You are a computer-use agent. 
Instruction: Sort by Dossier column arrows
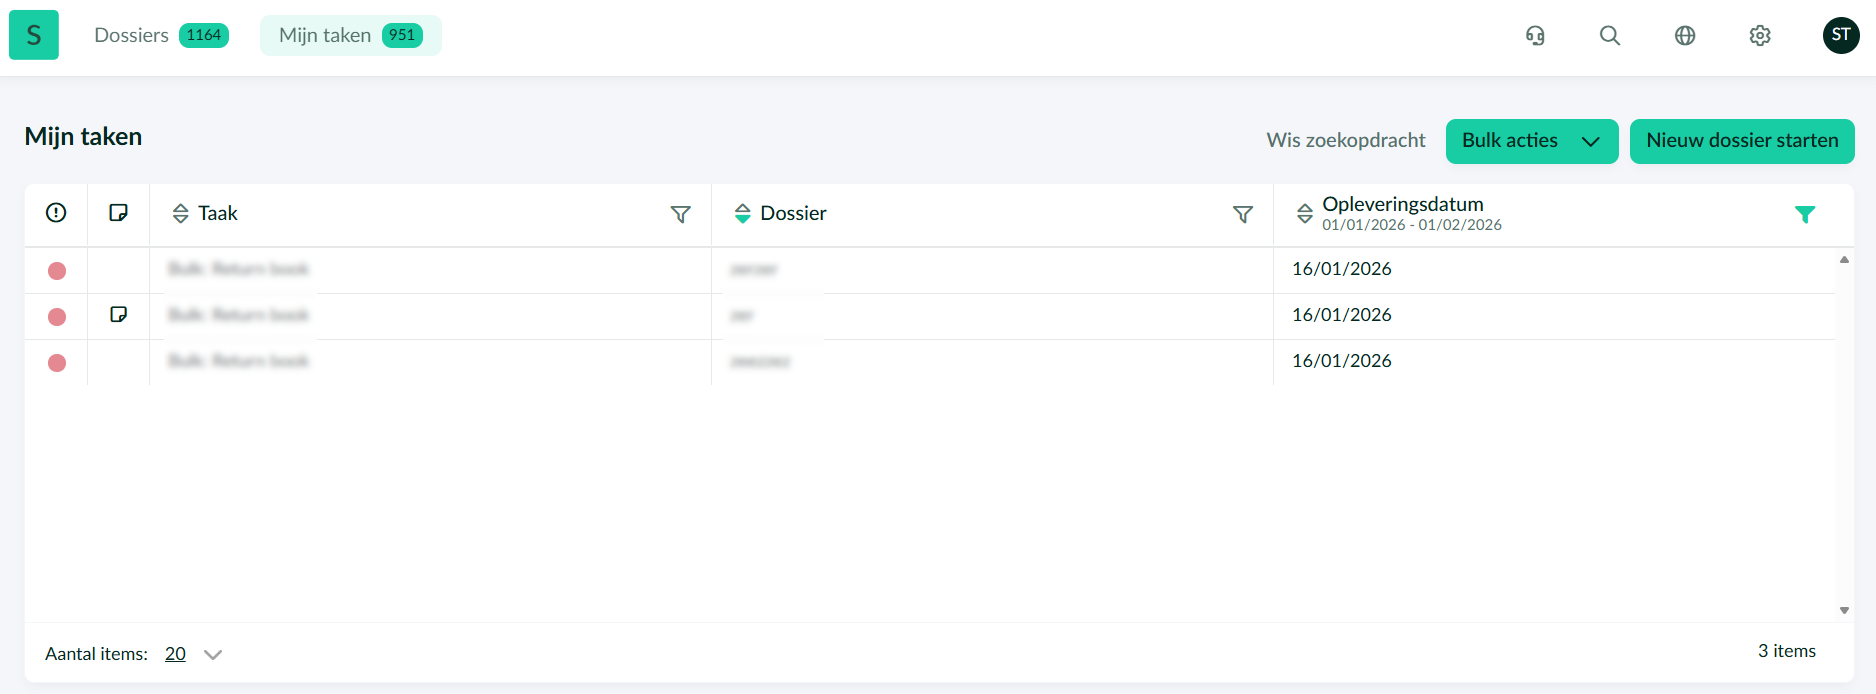[x=742, y=213]
